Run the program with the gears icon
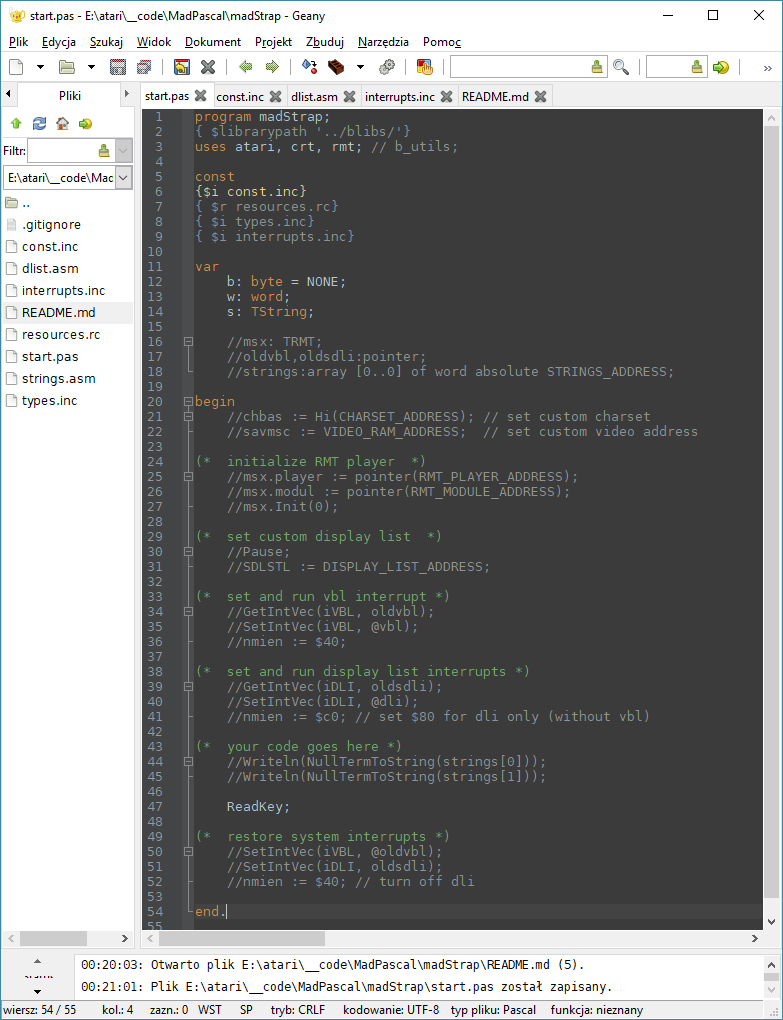Viewport: 783px width, 1020px height. [x=387, y=67]
